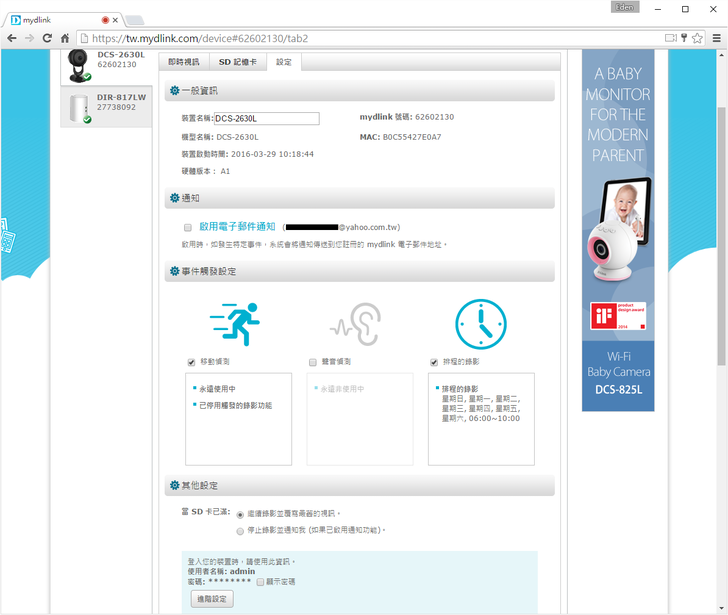Open the Chrome hamburger menu

[717, 38]
